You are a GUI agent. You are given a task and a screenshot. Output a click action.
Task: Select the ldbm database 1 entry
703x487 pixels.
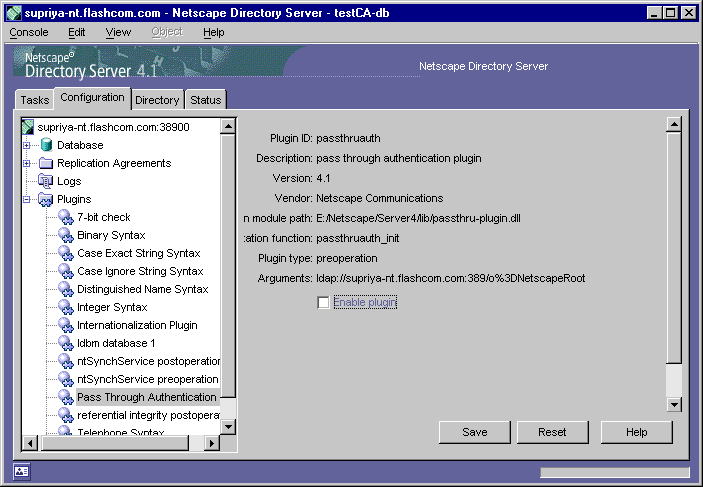tap(116, 343)
